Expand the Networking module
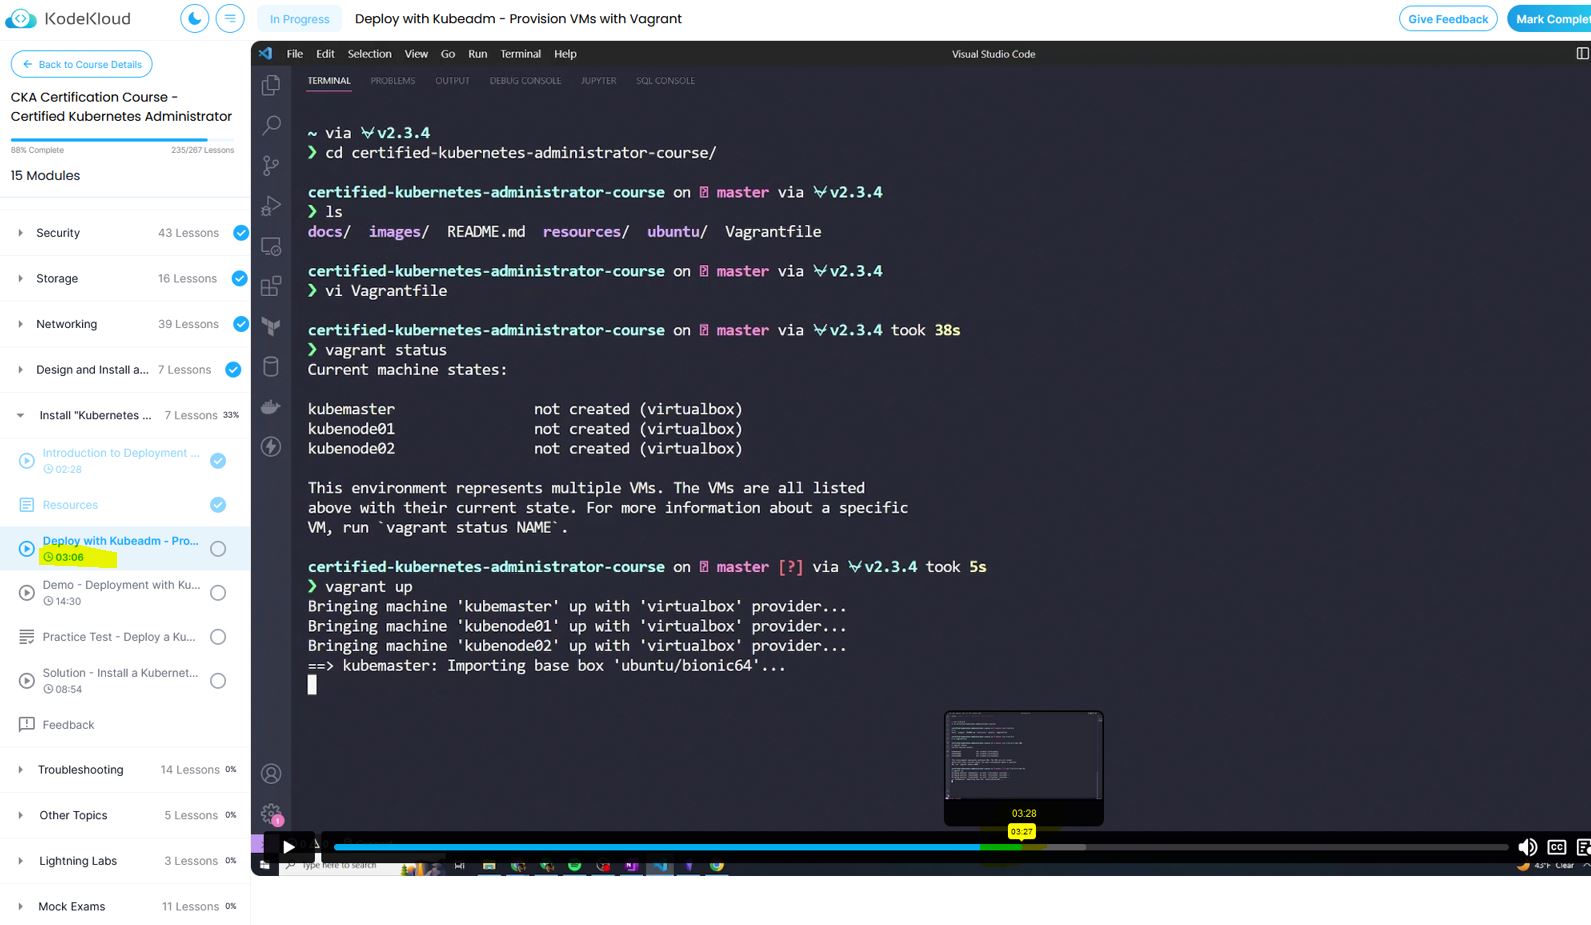 [x=20, y=324]
